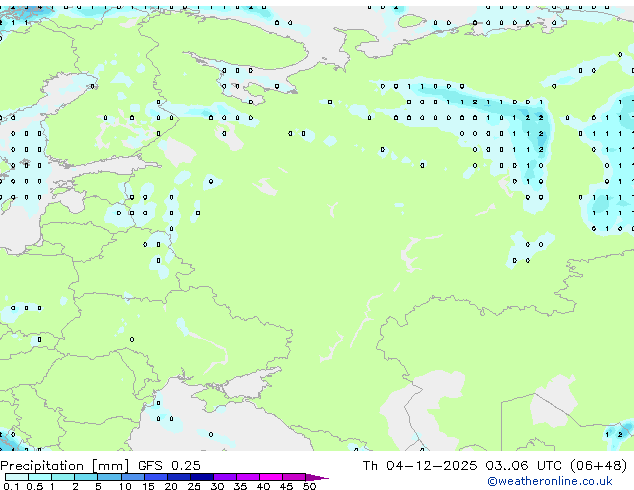Click the 0.1–0.5 mm palest legend swatch

click(x=17, y=477)
